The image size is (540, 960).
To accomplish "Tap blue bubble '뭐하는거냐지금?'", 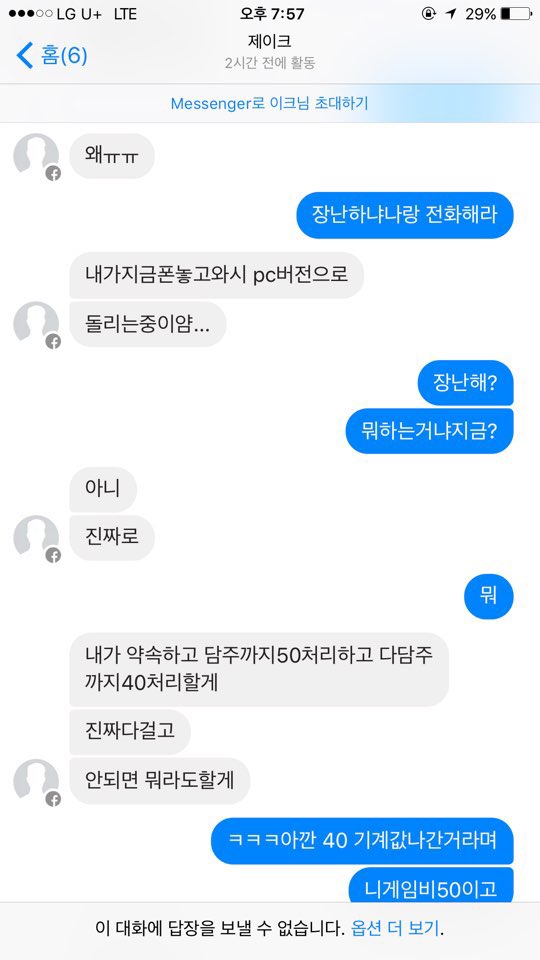I will pyautogui.click(x=429, y=431).
